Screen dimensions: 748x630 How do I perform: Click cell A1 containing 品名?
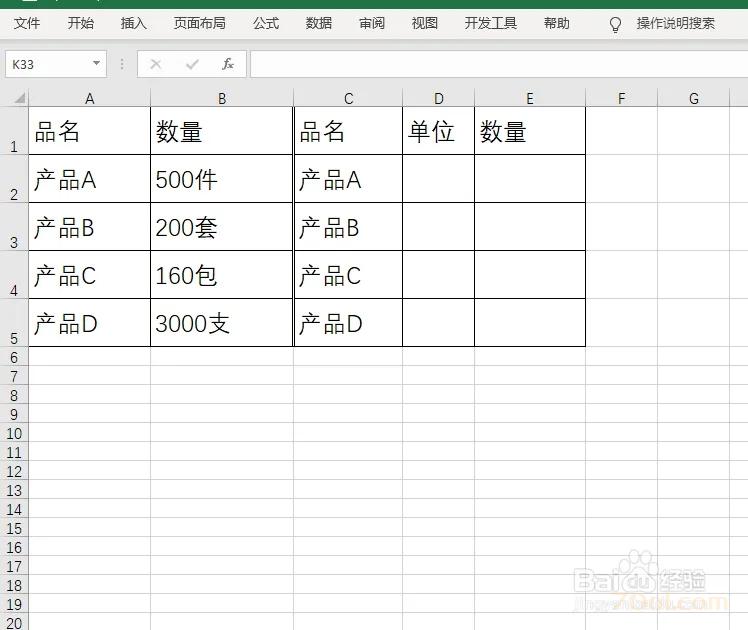[90, 131]
